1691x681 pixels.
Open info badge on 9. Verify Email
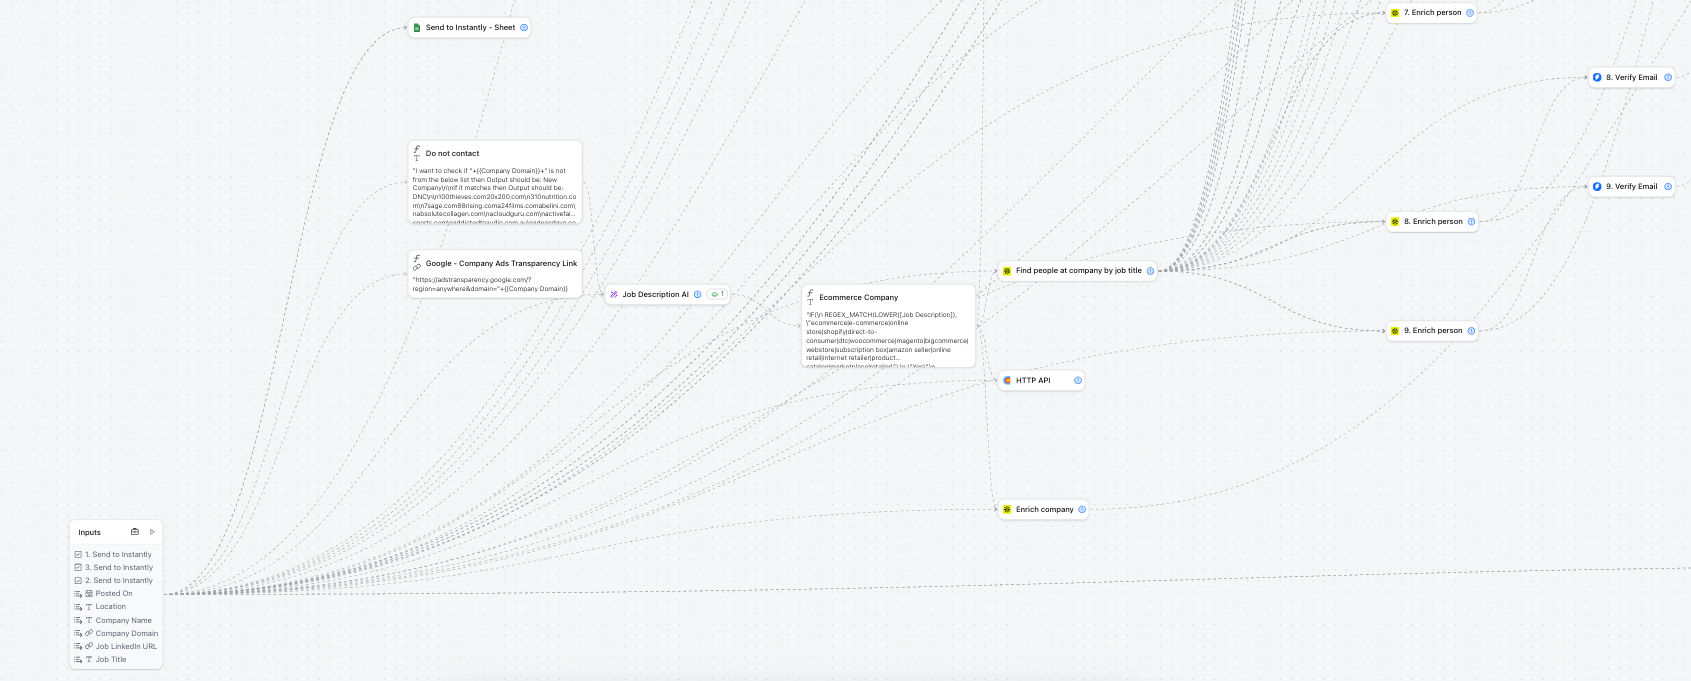click(x=1668, y=186)
